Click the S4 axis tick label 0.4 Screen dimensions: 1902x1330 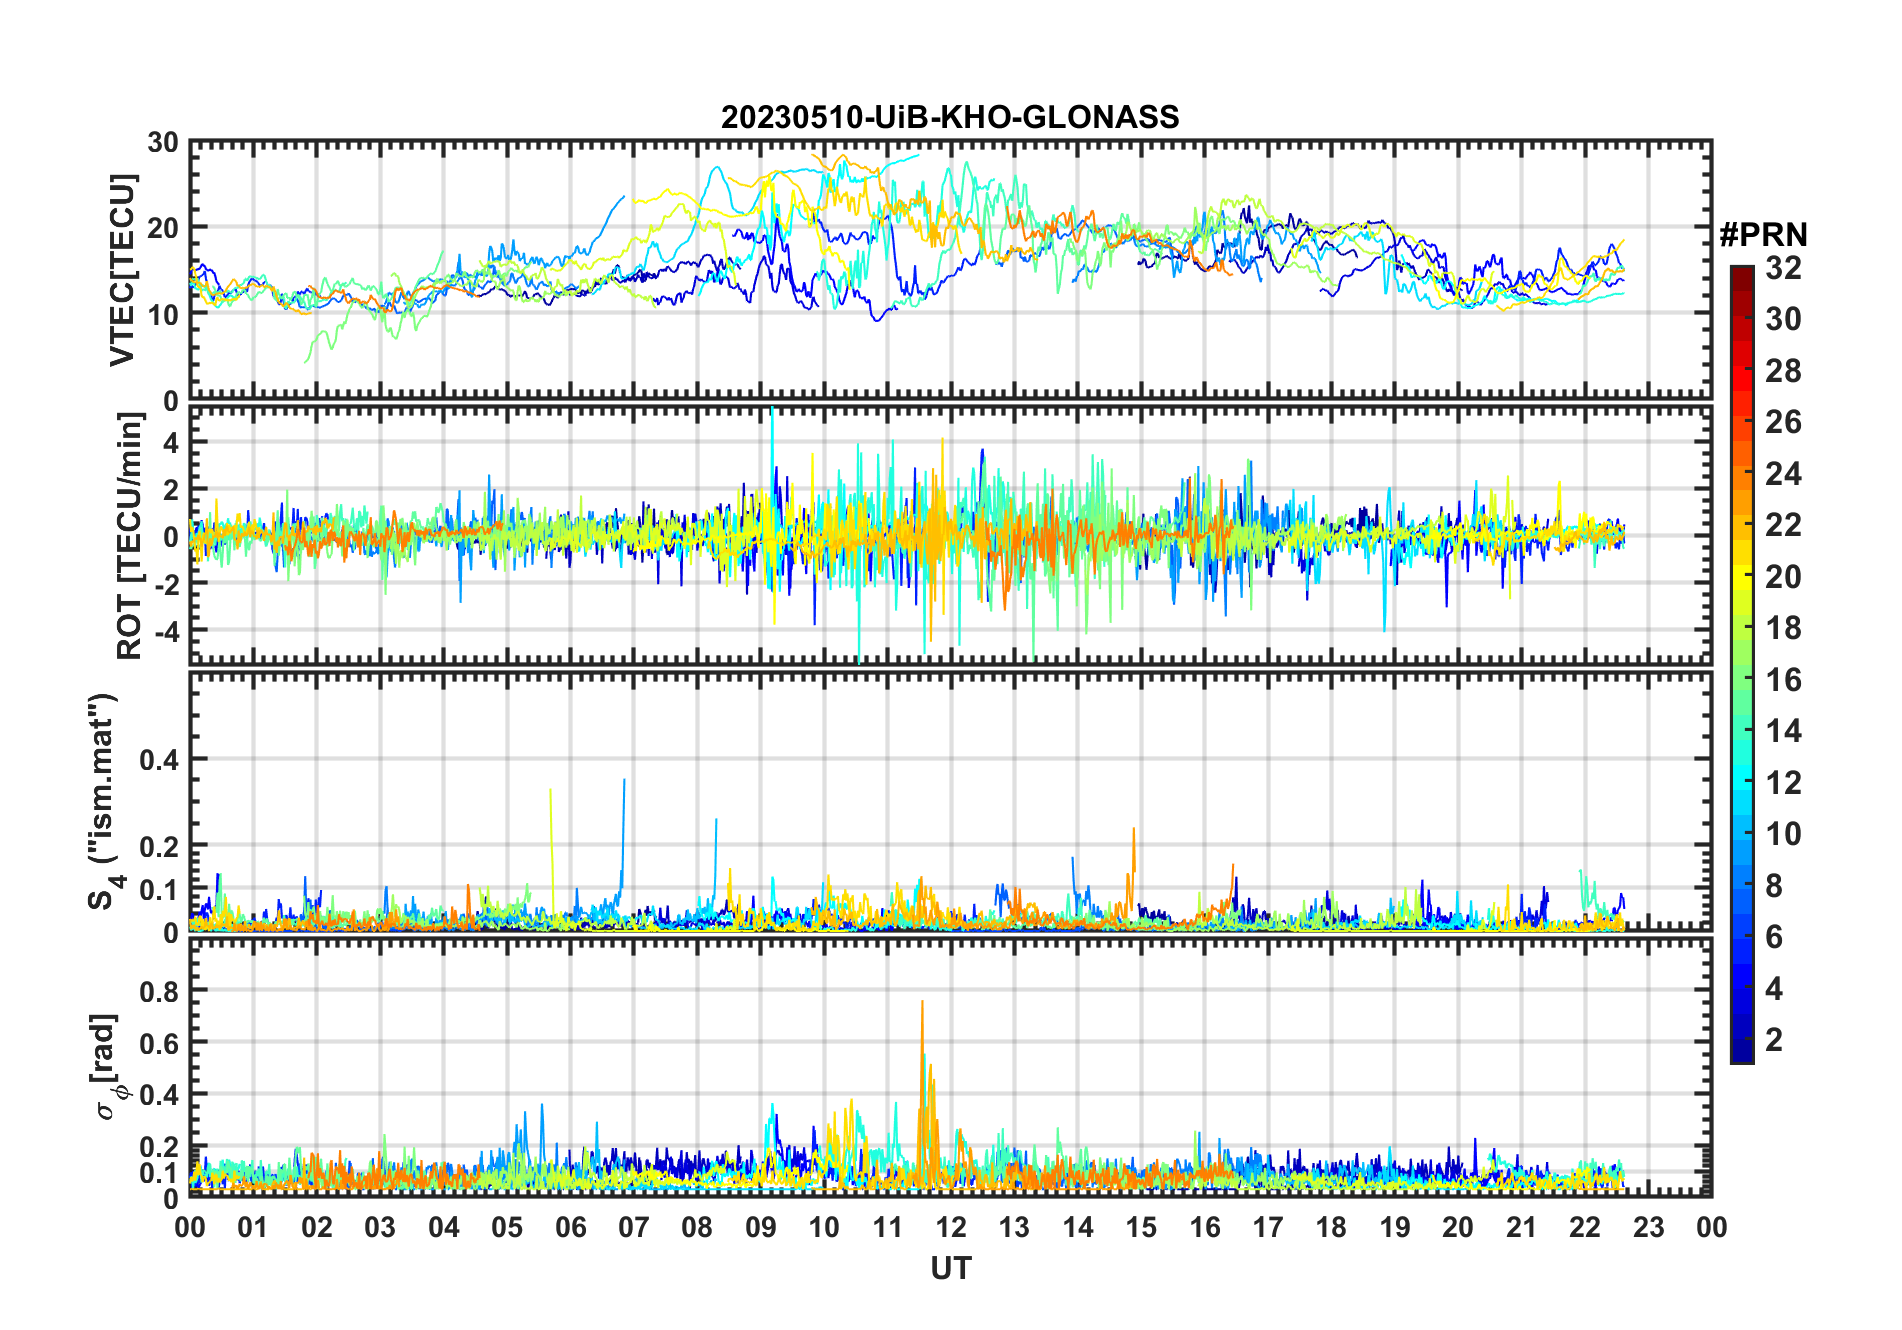coord(159,760)
